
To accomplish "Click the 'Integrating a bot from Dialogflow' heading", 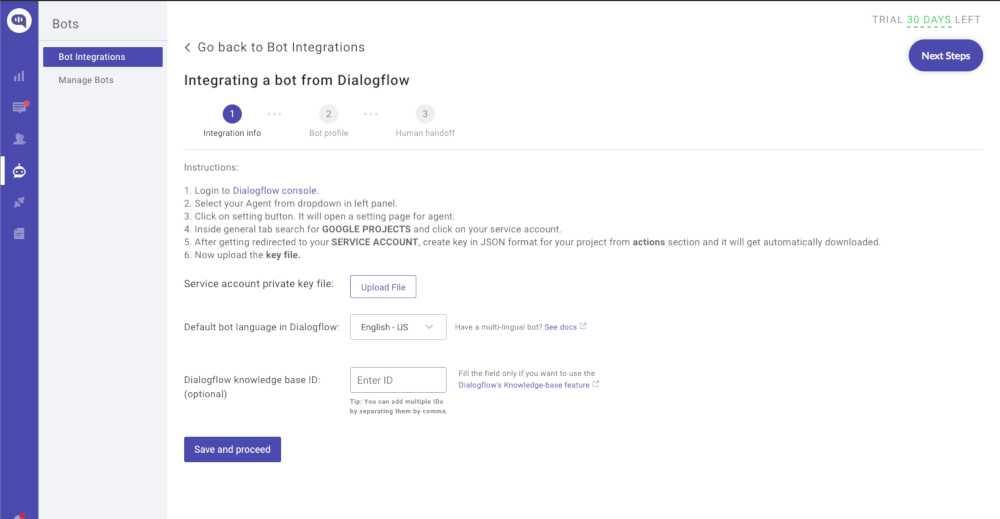I will point(297,80).
